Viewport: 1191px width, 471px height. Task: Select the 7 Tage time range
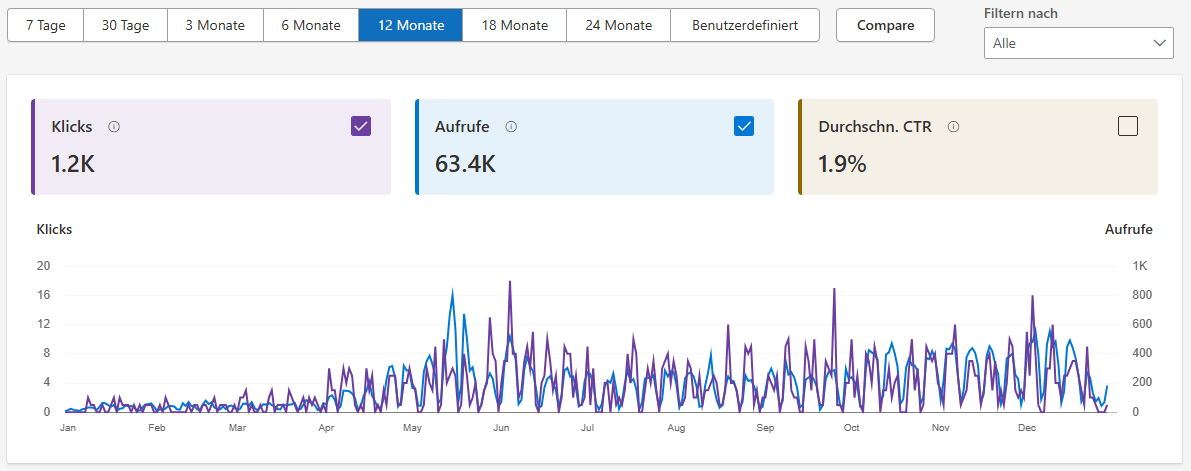click(45, 25)
